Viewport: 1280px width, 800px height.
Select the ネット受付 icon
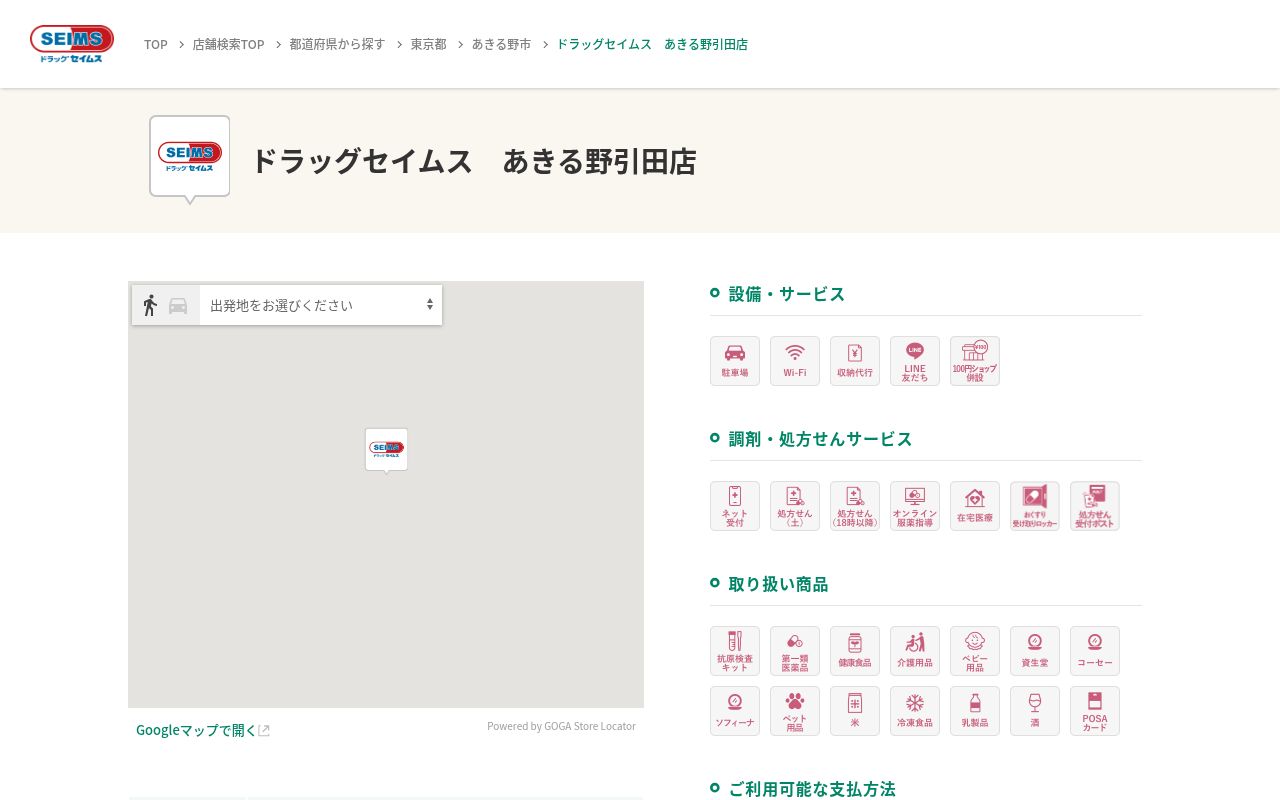[735, 506]
